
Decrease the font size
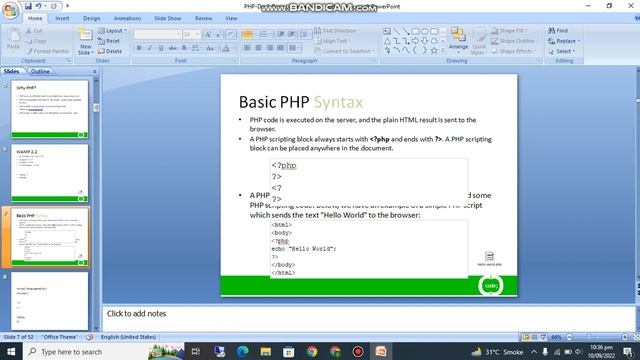click(219, 35)
